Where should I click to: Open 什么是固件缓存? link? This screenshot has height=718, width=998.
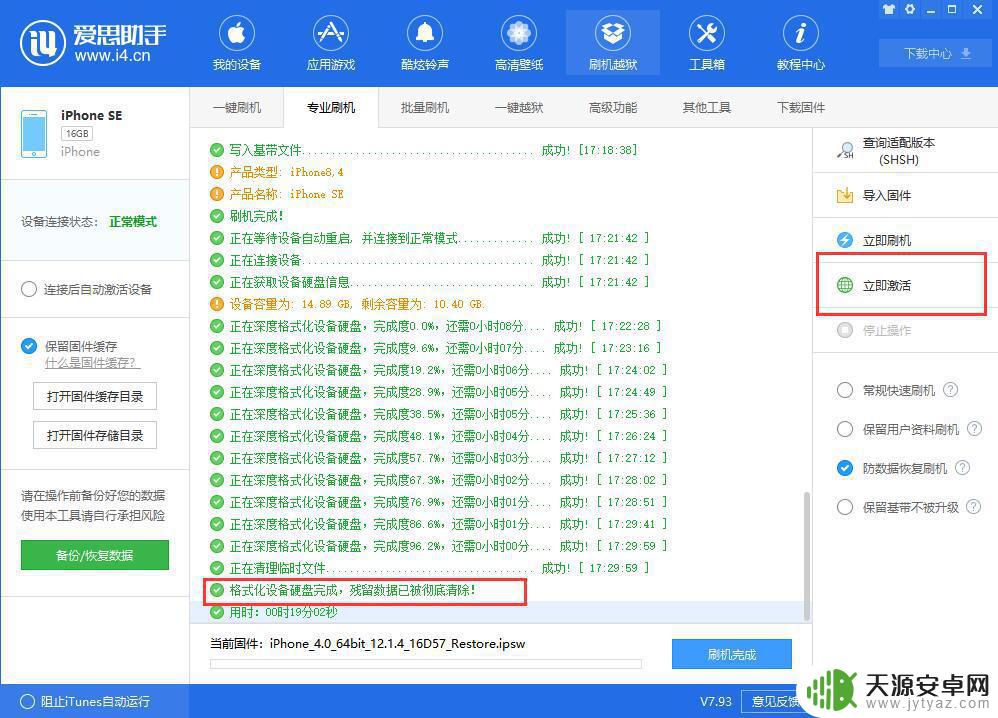click(x=92, y=363)
